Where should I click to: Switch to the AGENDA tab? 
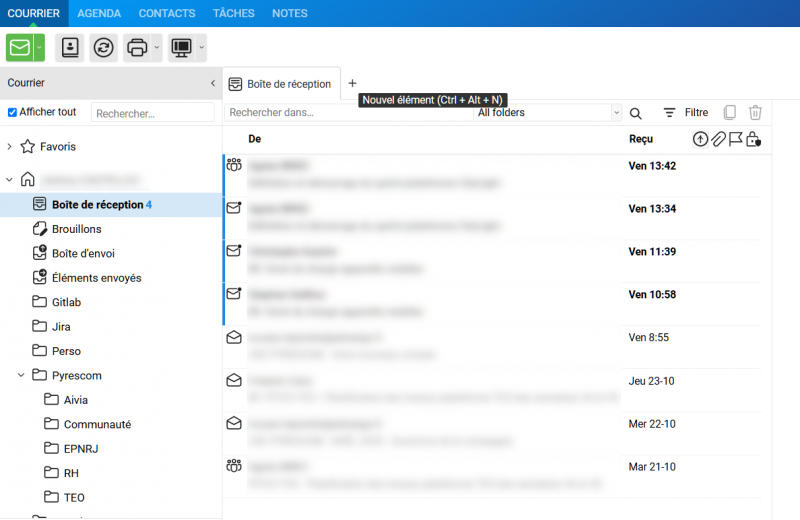click(99, 13)
